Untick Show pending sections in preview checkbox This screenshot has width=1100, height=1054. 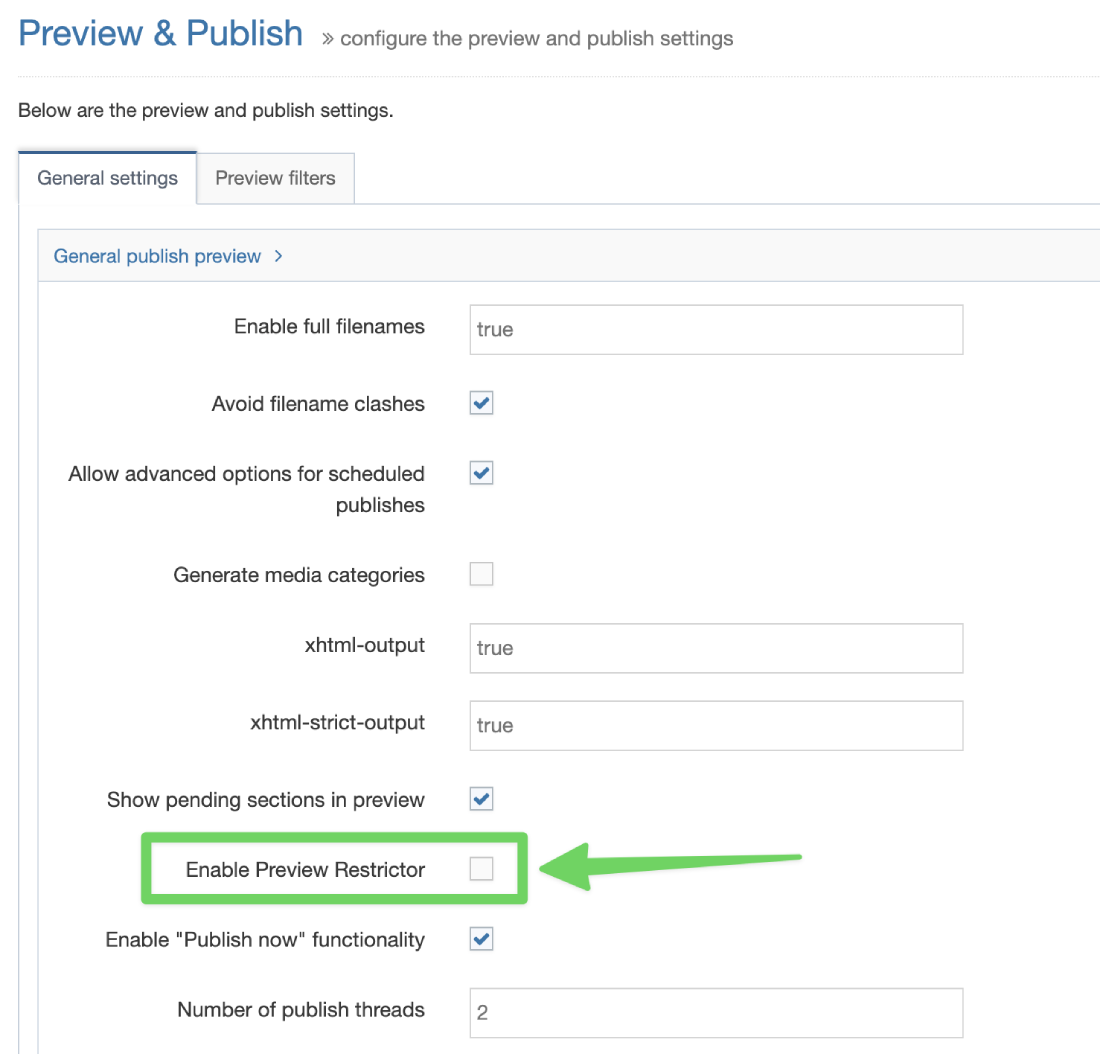[482, 799]
